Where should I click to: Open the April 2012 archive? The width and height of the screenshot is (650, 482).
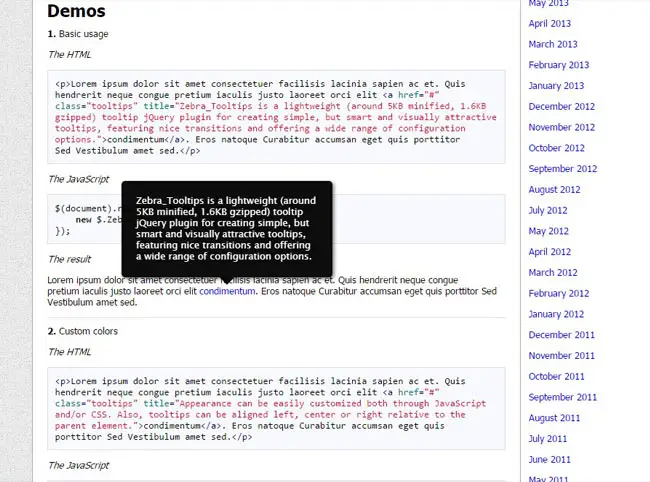tap(550, 252)
